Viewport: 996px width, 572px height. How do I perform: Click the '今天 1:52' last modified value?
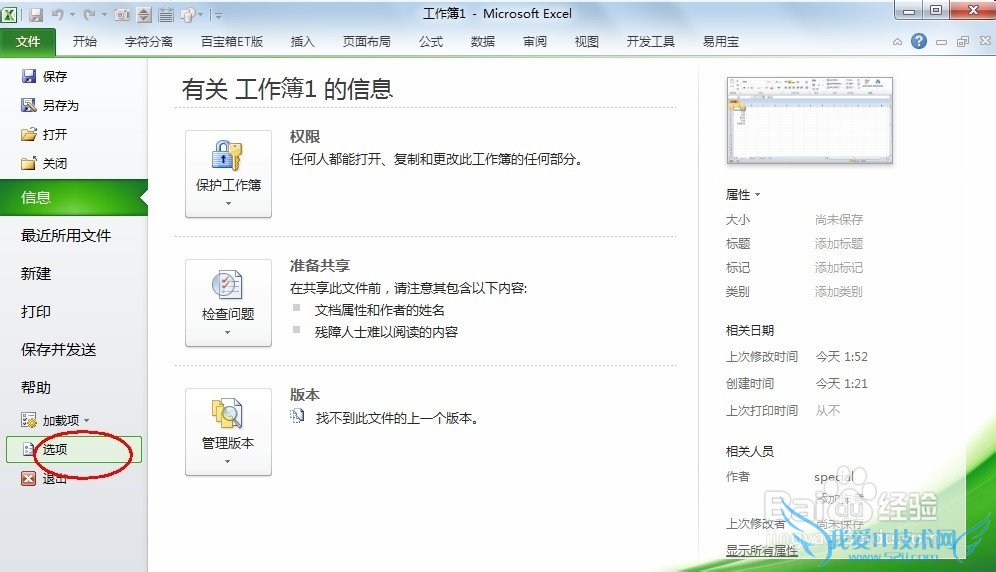[x=842, y=357]
